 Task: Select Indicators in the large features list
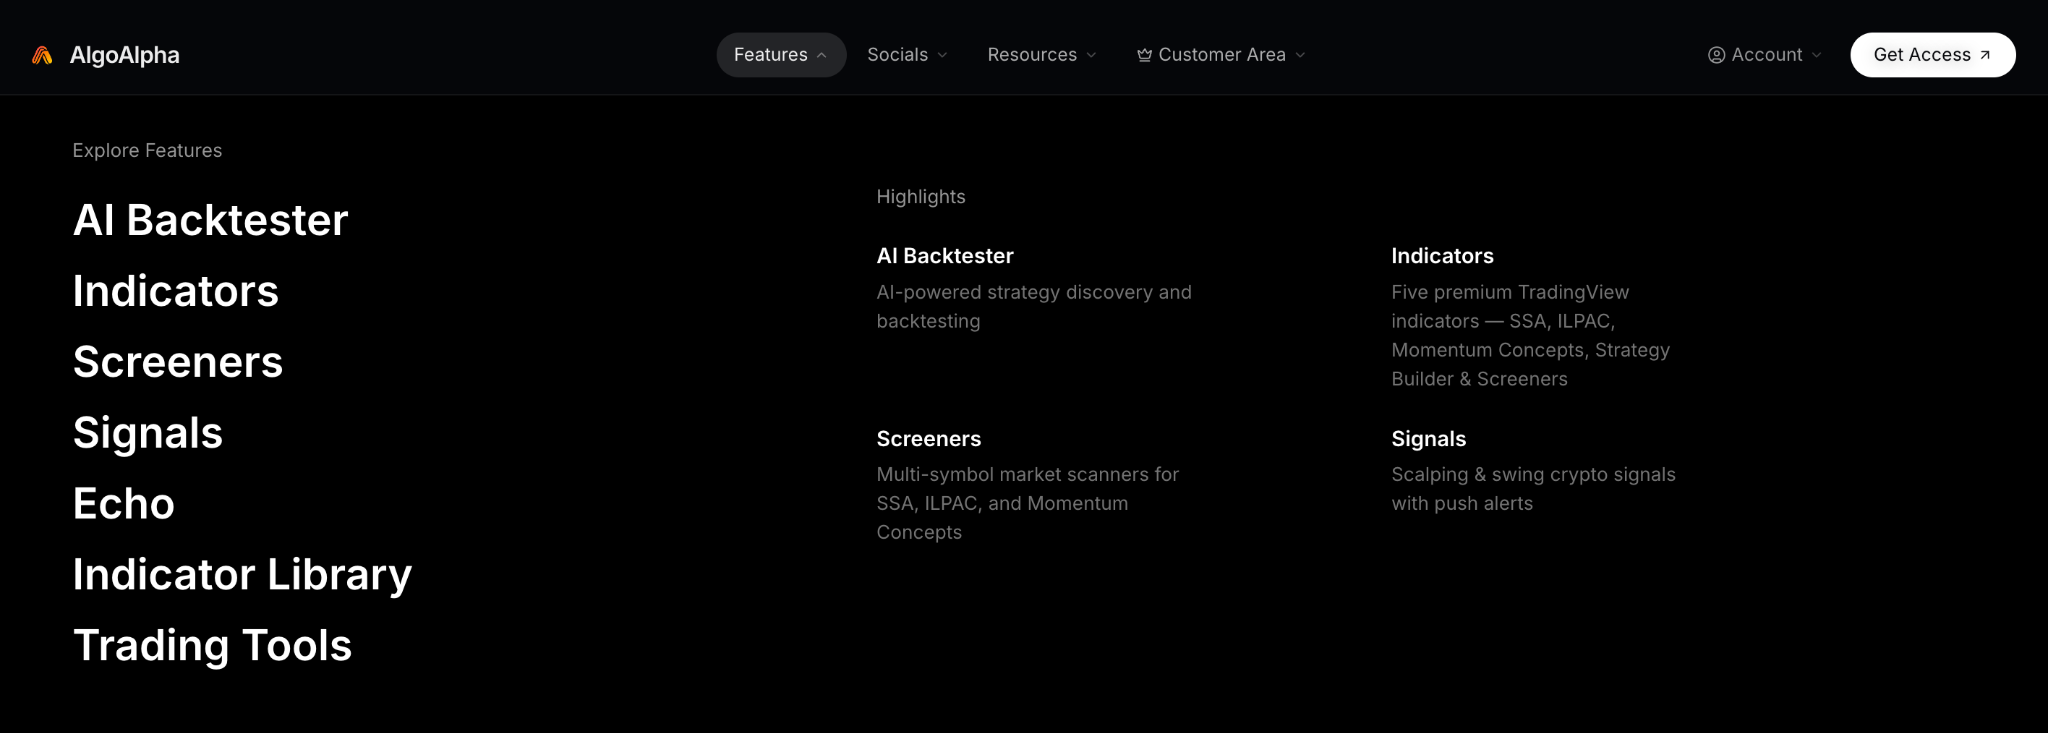[176, 291]
